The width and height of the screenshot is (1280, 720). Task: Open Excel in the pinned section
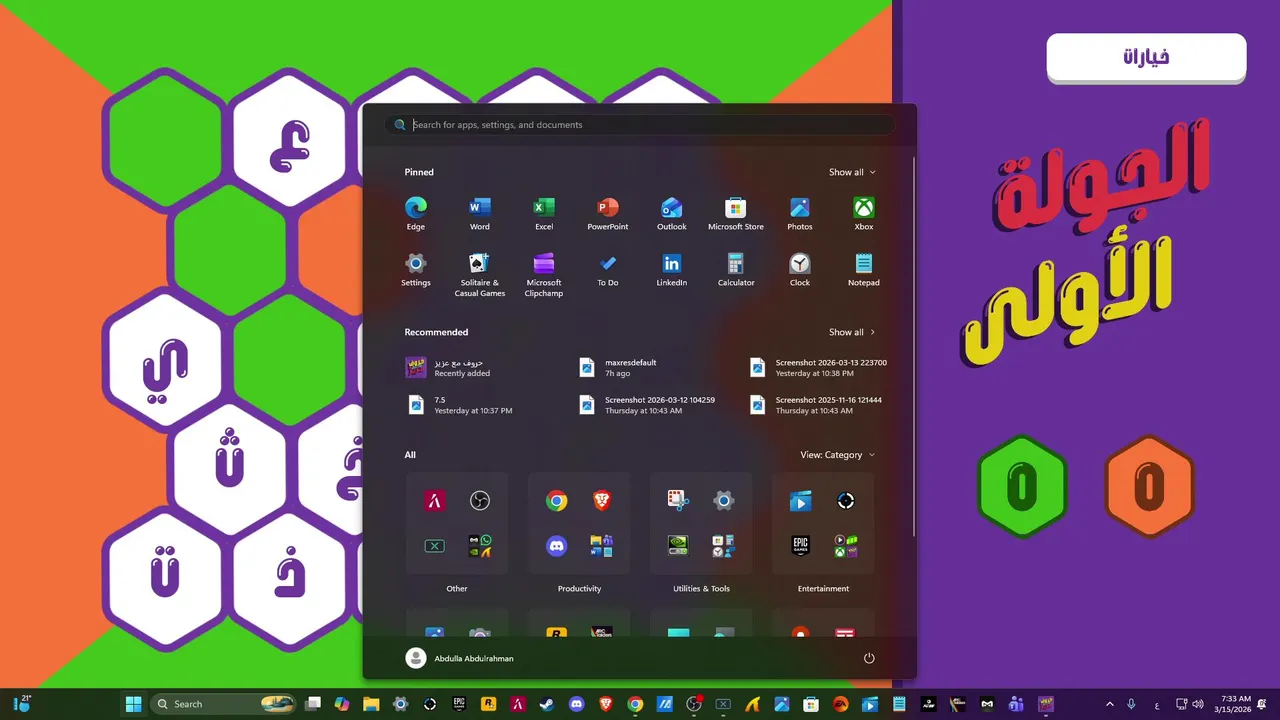(544, 213)
